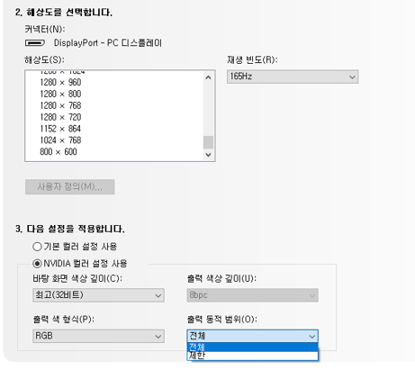
Task: Open the 165Hz refresh rate dropdown
Action: [293, 77]
